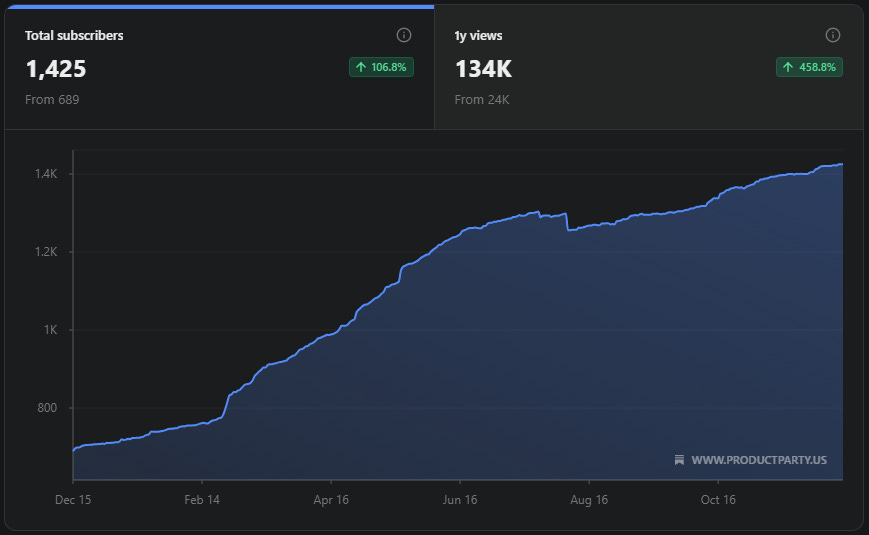Click the Apr 16 axis label
869x535 pixels.
coord(331,500)
